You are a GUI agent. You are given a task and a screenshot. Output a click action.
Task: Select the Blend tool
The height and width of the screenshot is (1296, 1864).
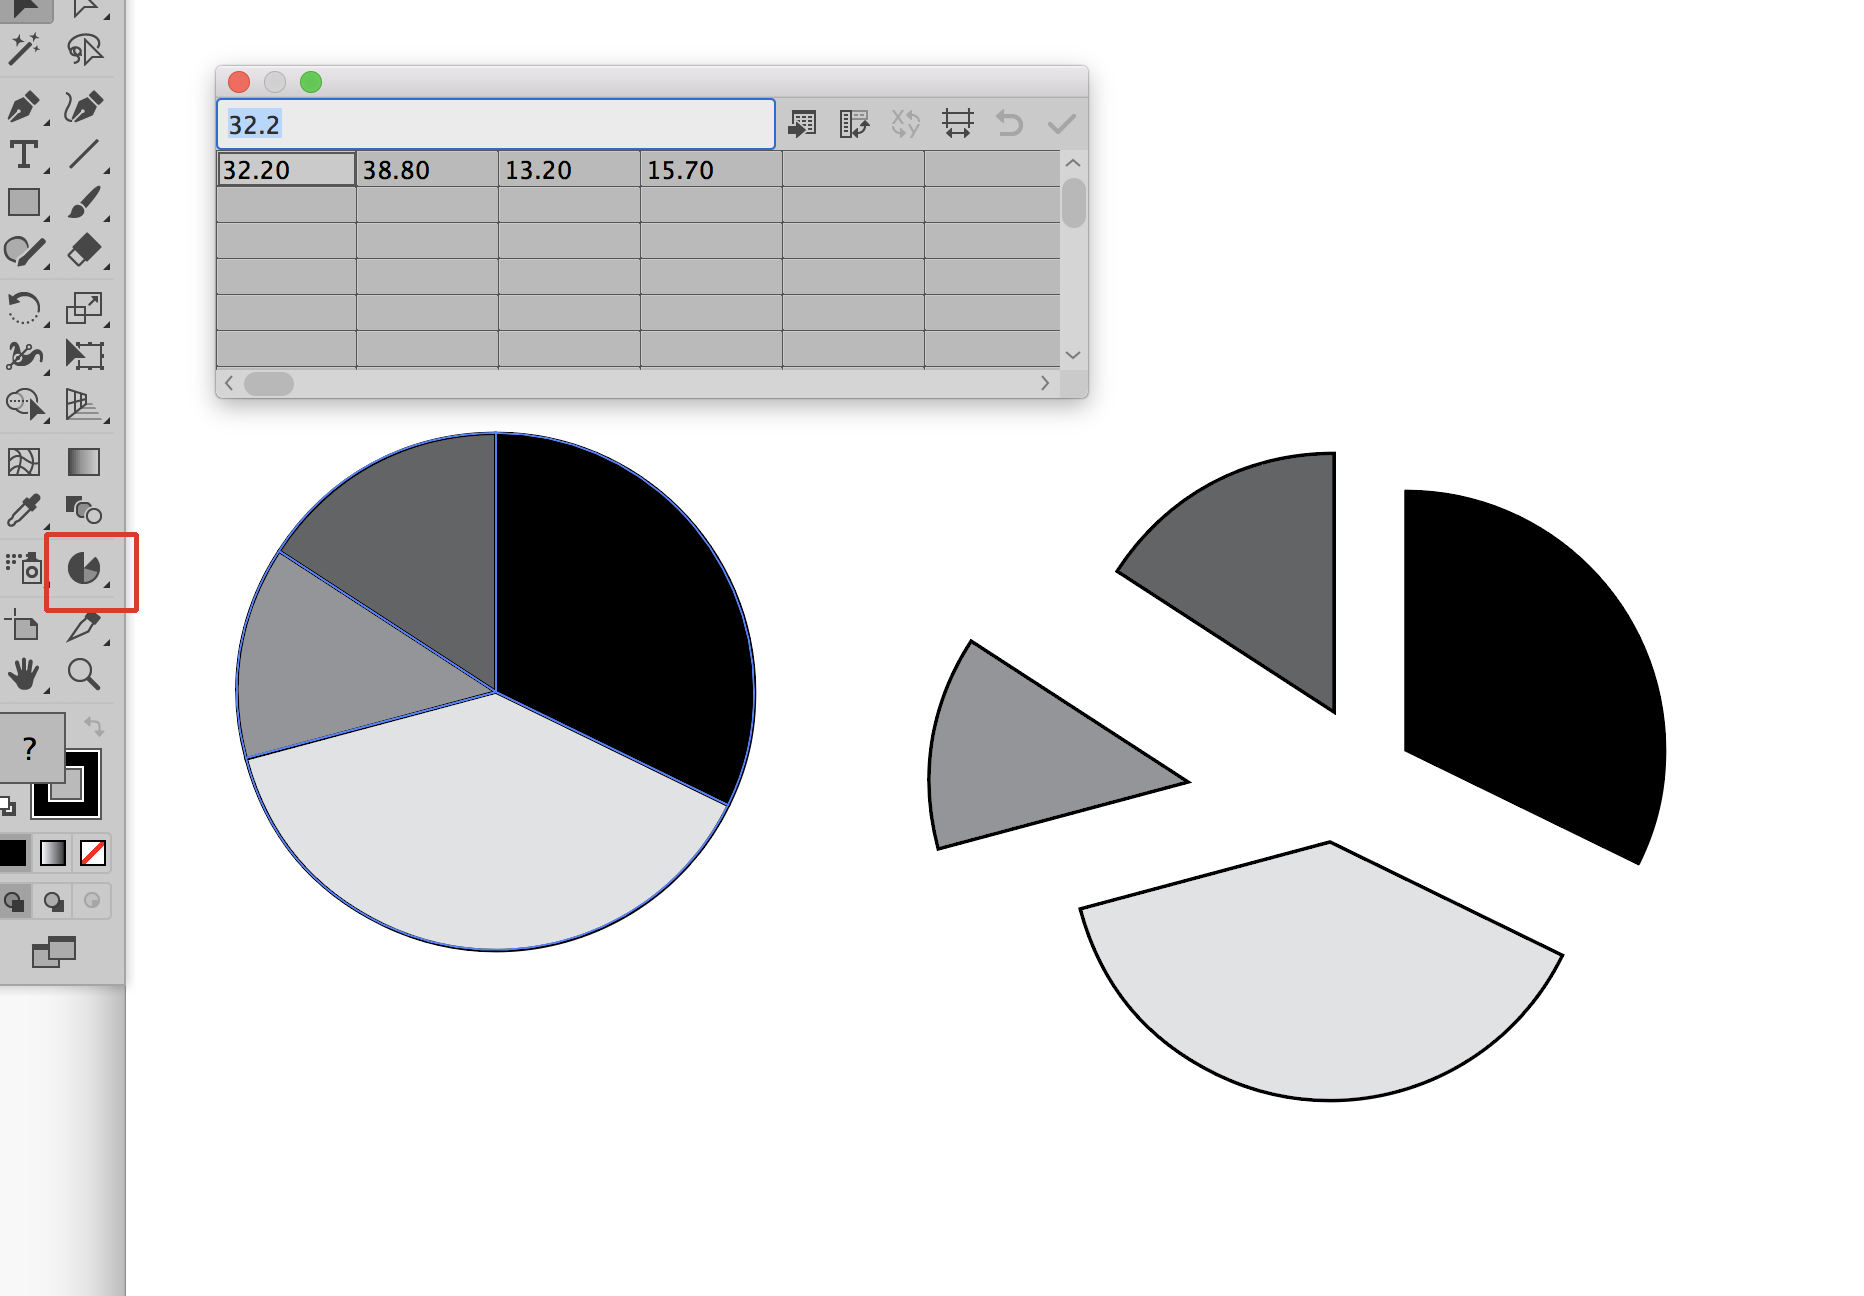[x=84, y=511]
